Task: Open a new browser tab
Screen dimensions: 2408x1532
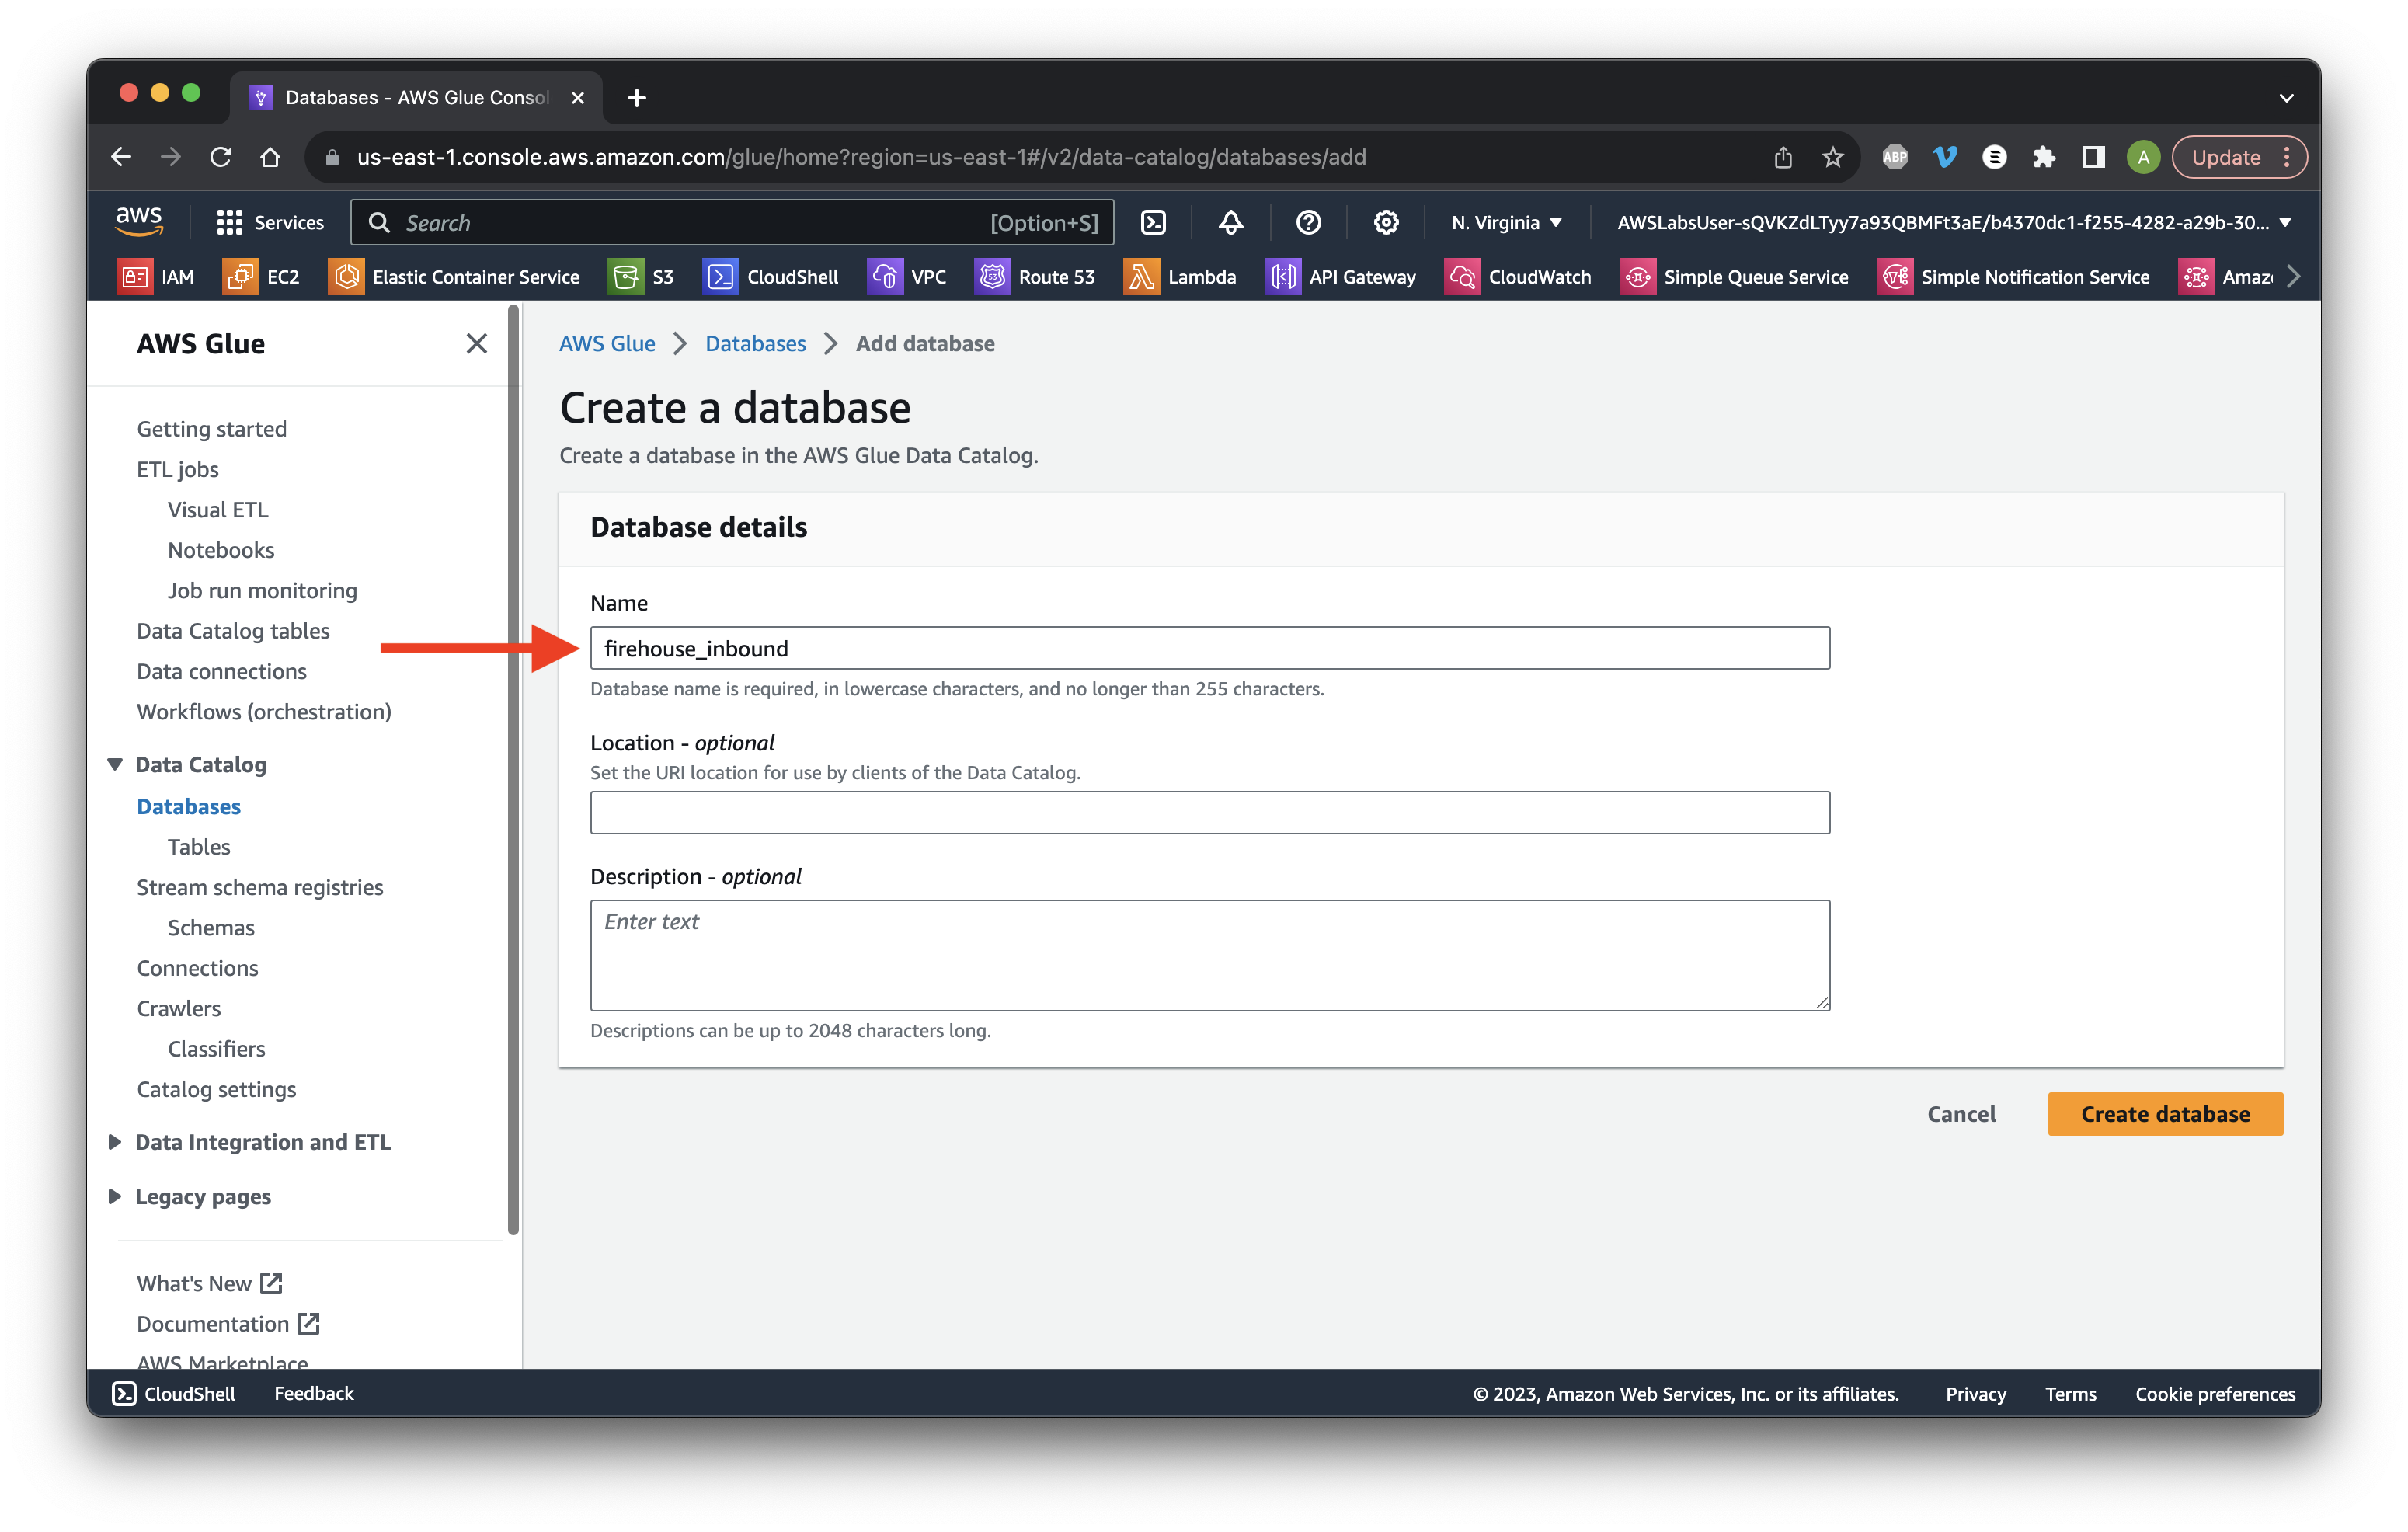Action: [636, 97]
